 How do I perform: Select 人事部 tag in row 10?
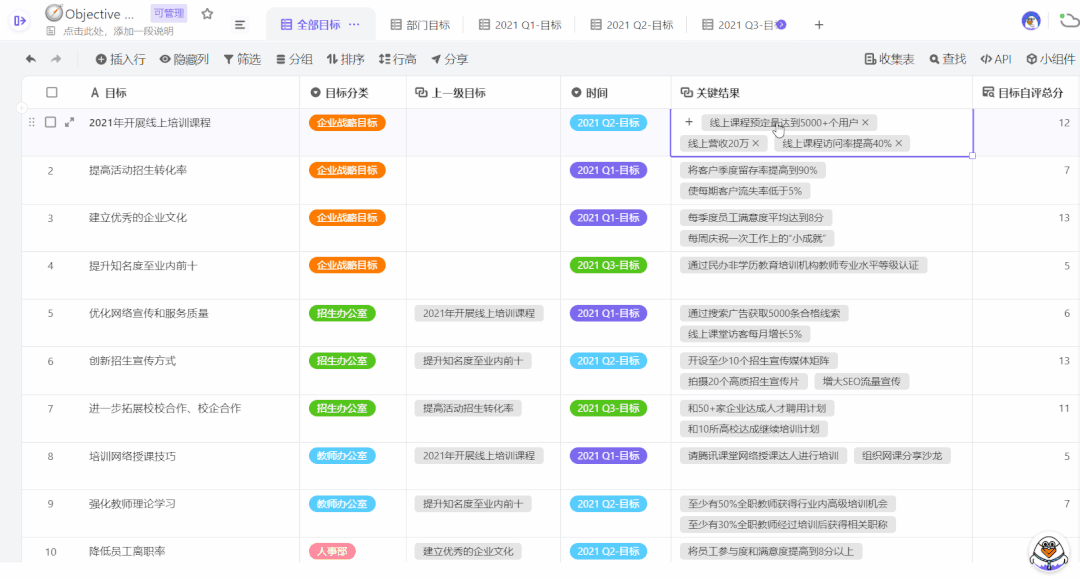coord(332,551)
